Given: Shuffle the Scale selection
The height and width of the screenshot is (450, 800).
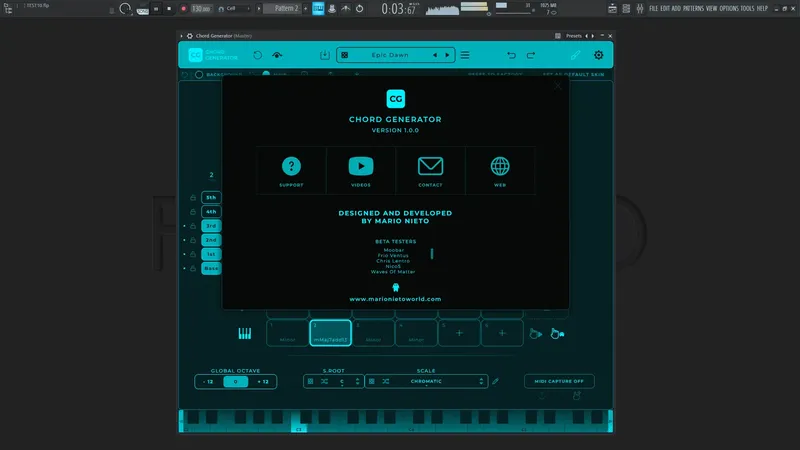Looking at the screenshot, I should click(x=386, y=381).
